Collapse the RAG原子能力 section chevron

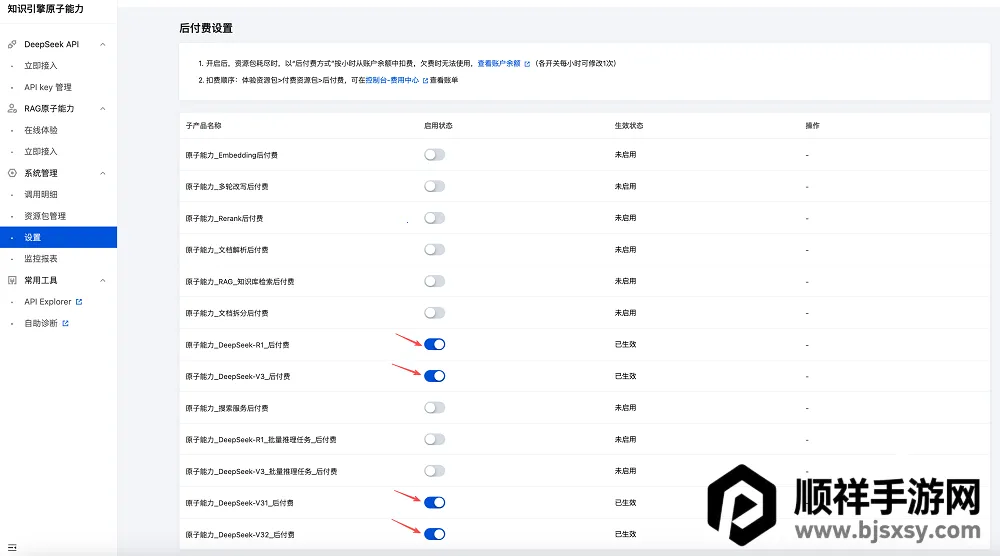[103, 109]
